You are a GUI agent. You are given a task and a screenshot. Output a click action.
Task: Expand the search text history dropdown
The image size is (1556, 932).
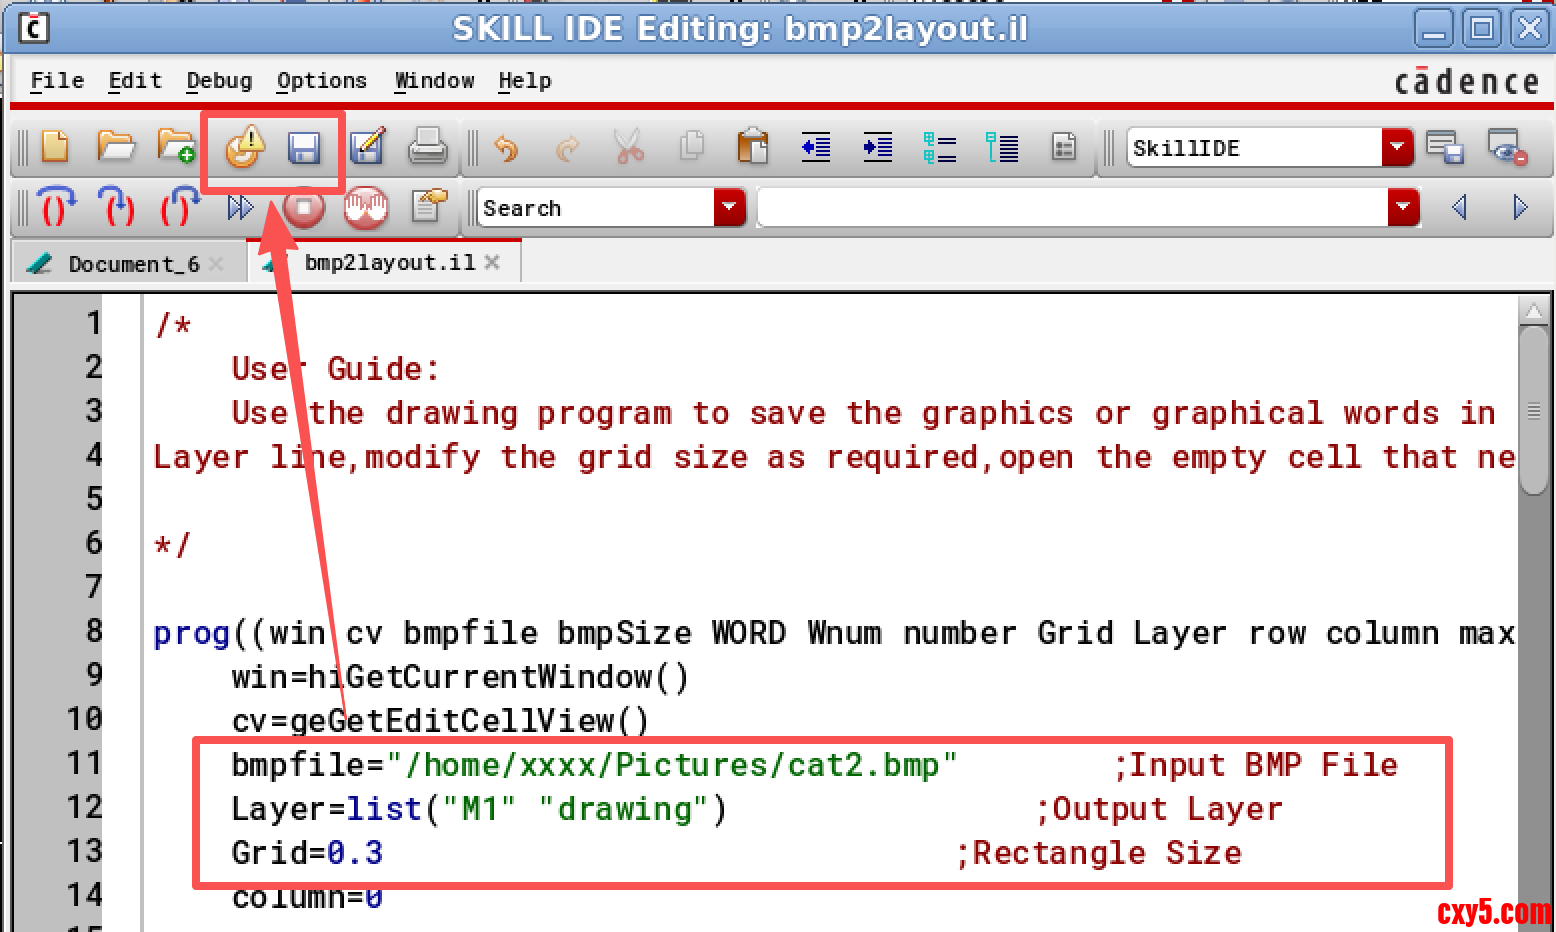tap(1403, 207)
